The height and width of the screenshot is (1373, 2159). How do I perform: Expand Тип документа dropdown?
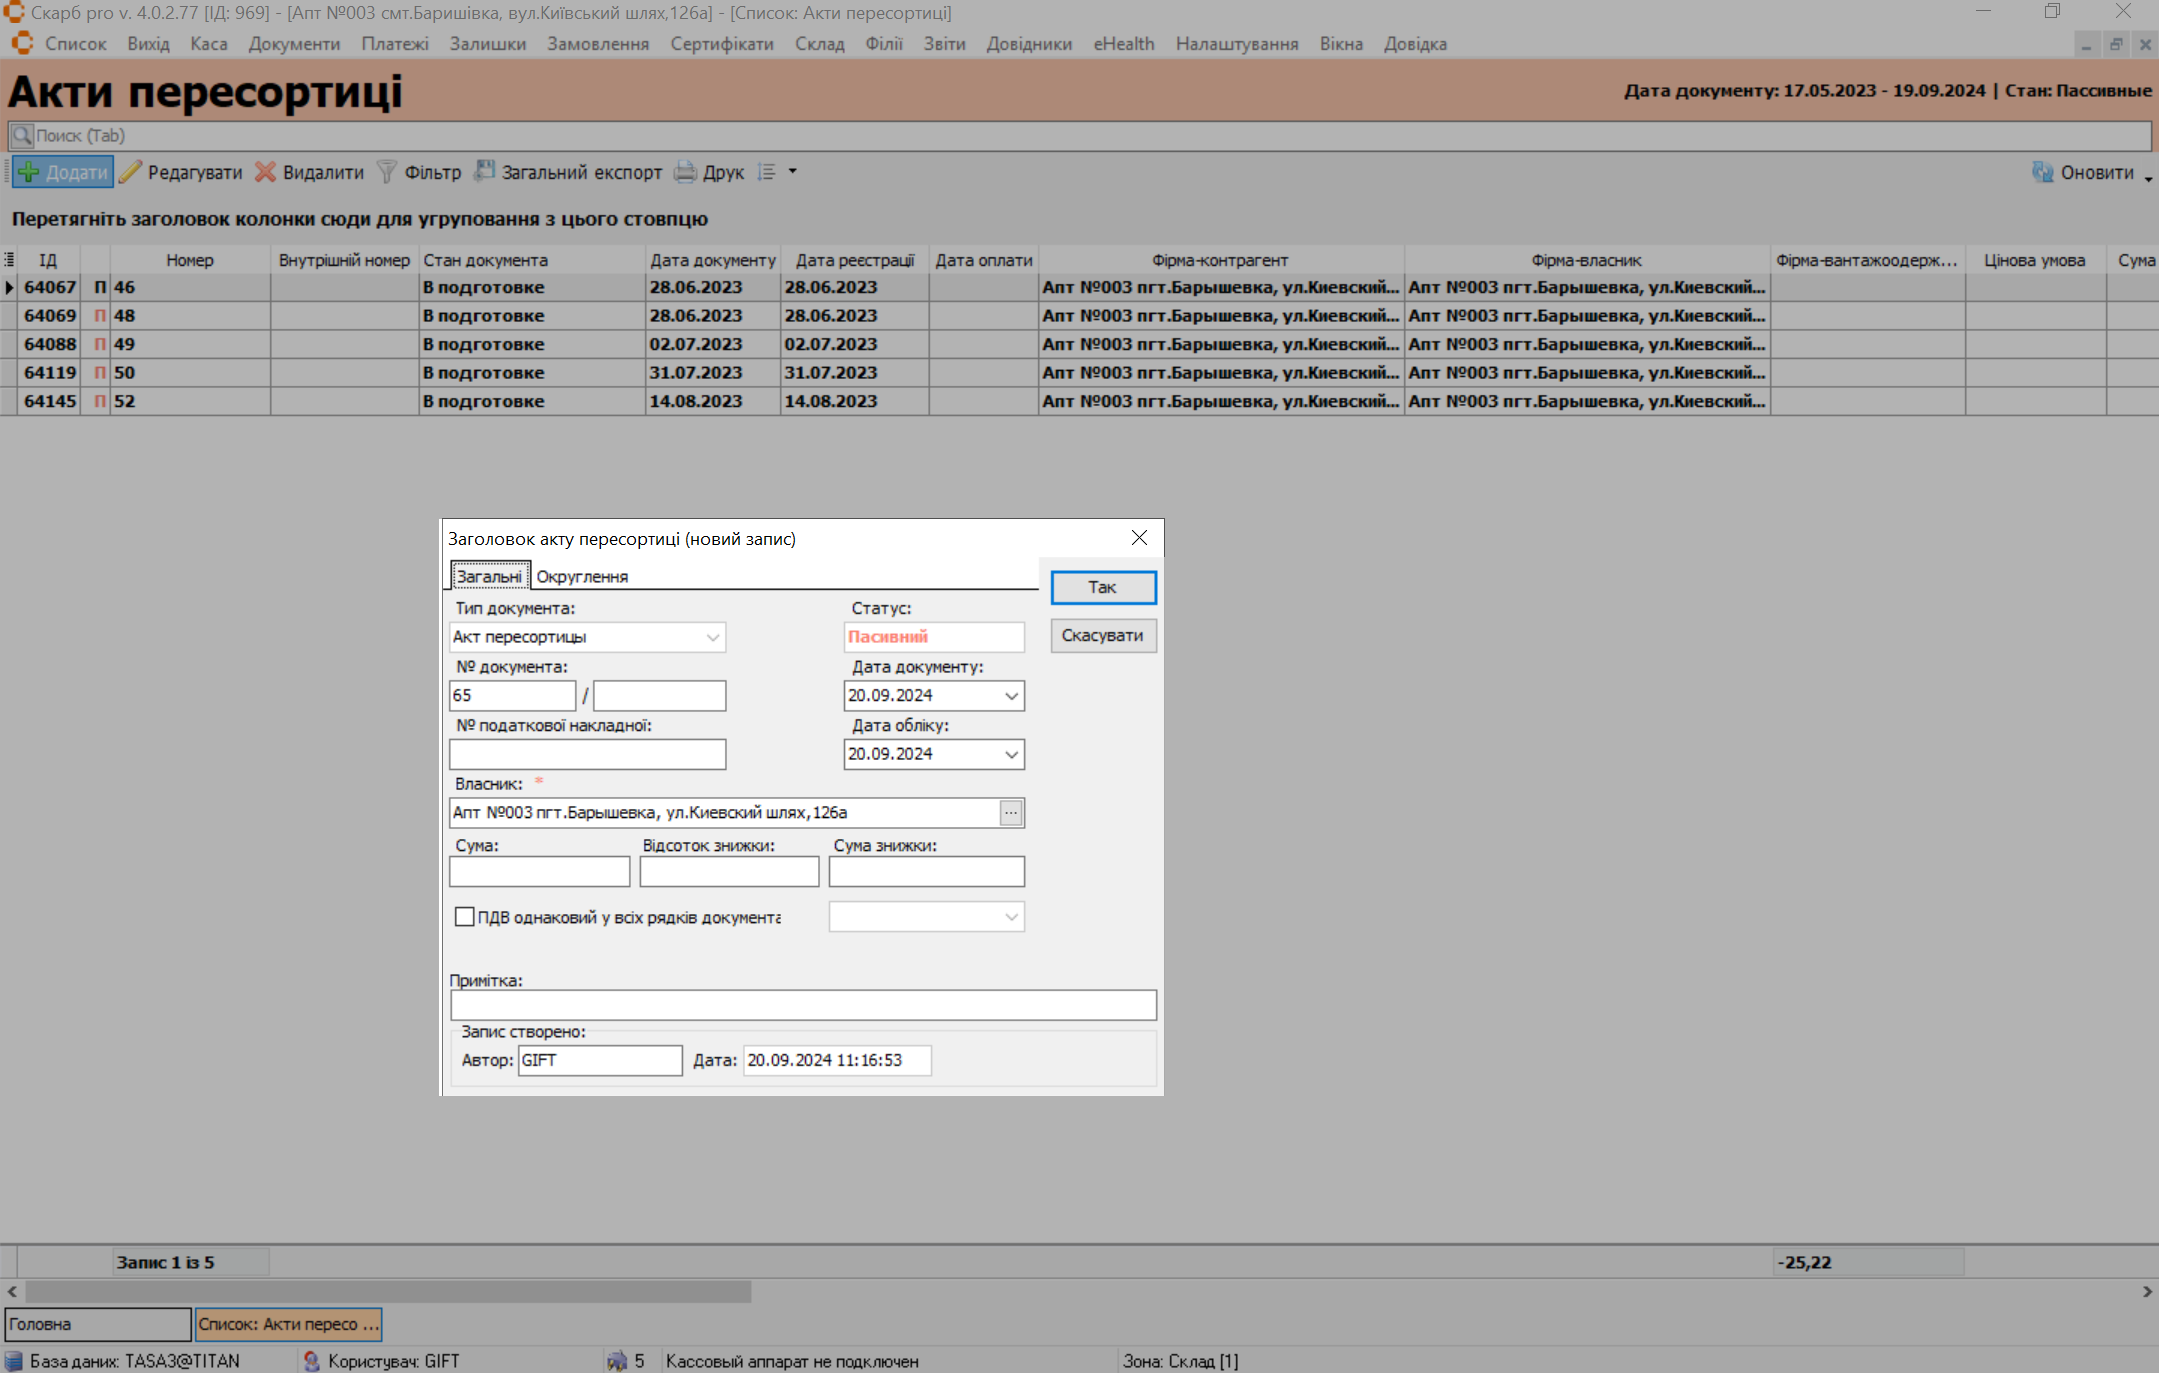tap(713, 637)
